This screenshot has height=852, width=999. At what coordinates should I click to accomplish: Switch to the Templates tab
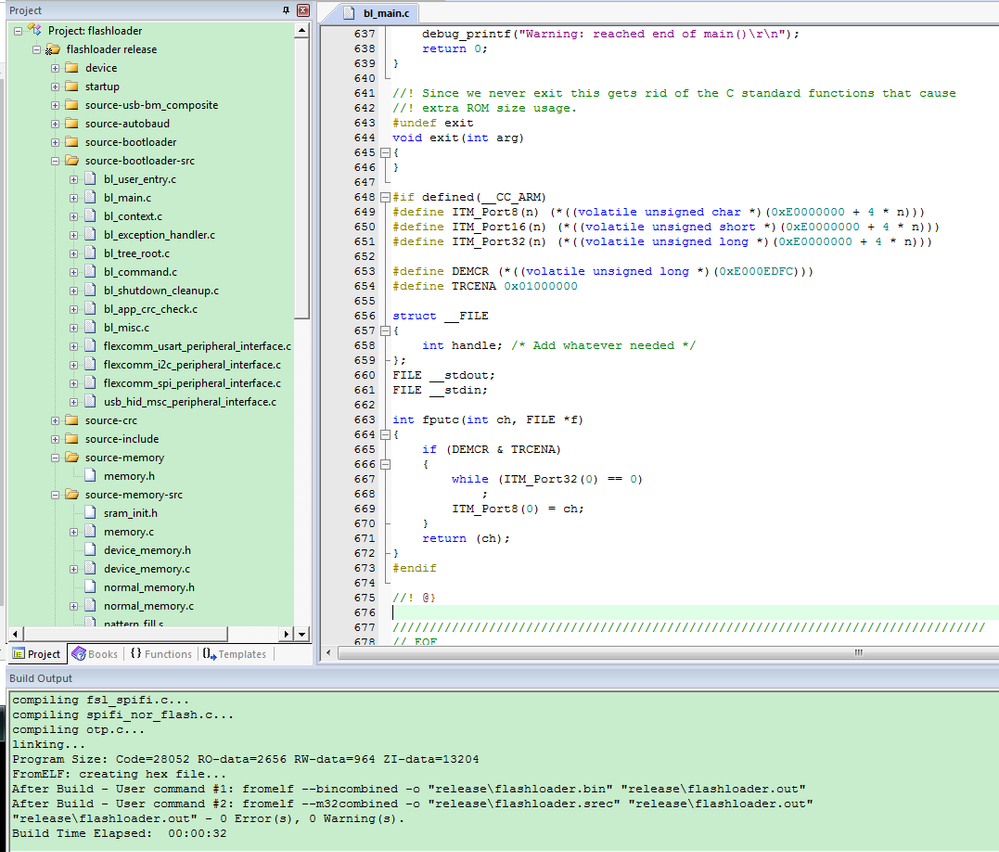235,654
